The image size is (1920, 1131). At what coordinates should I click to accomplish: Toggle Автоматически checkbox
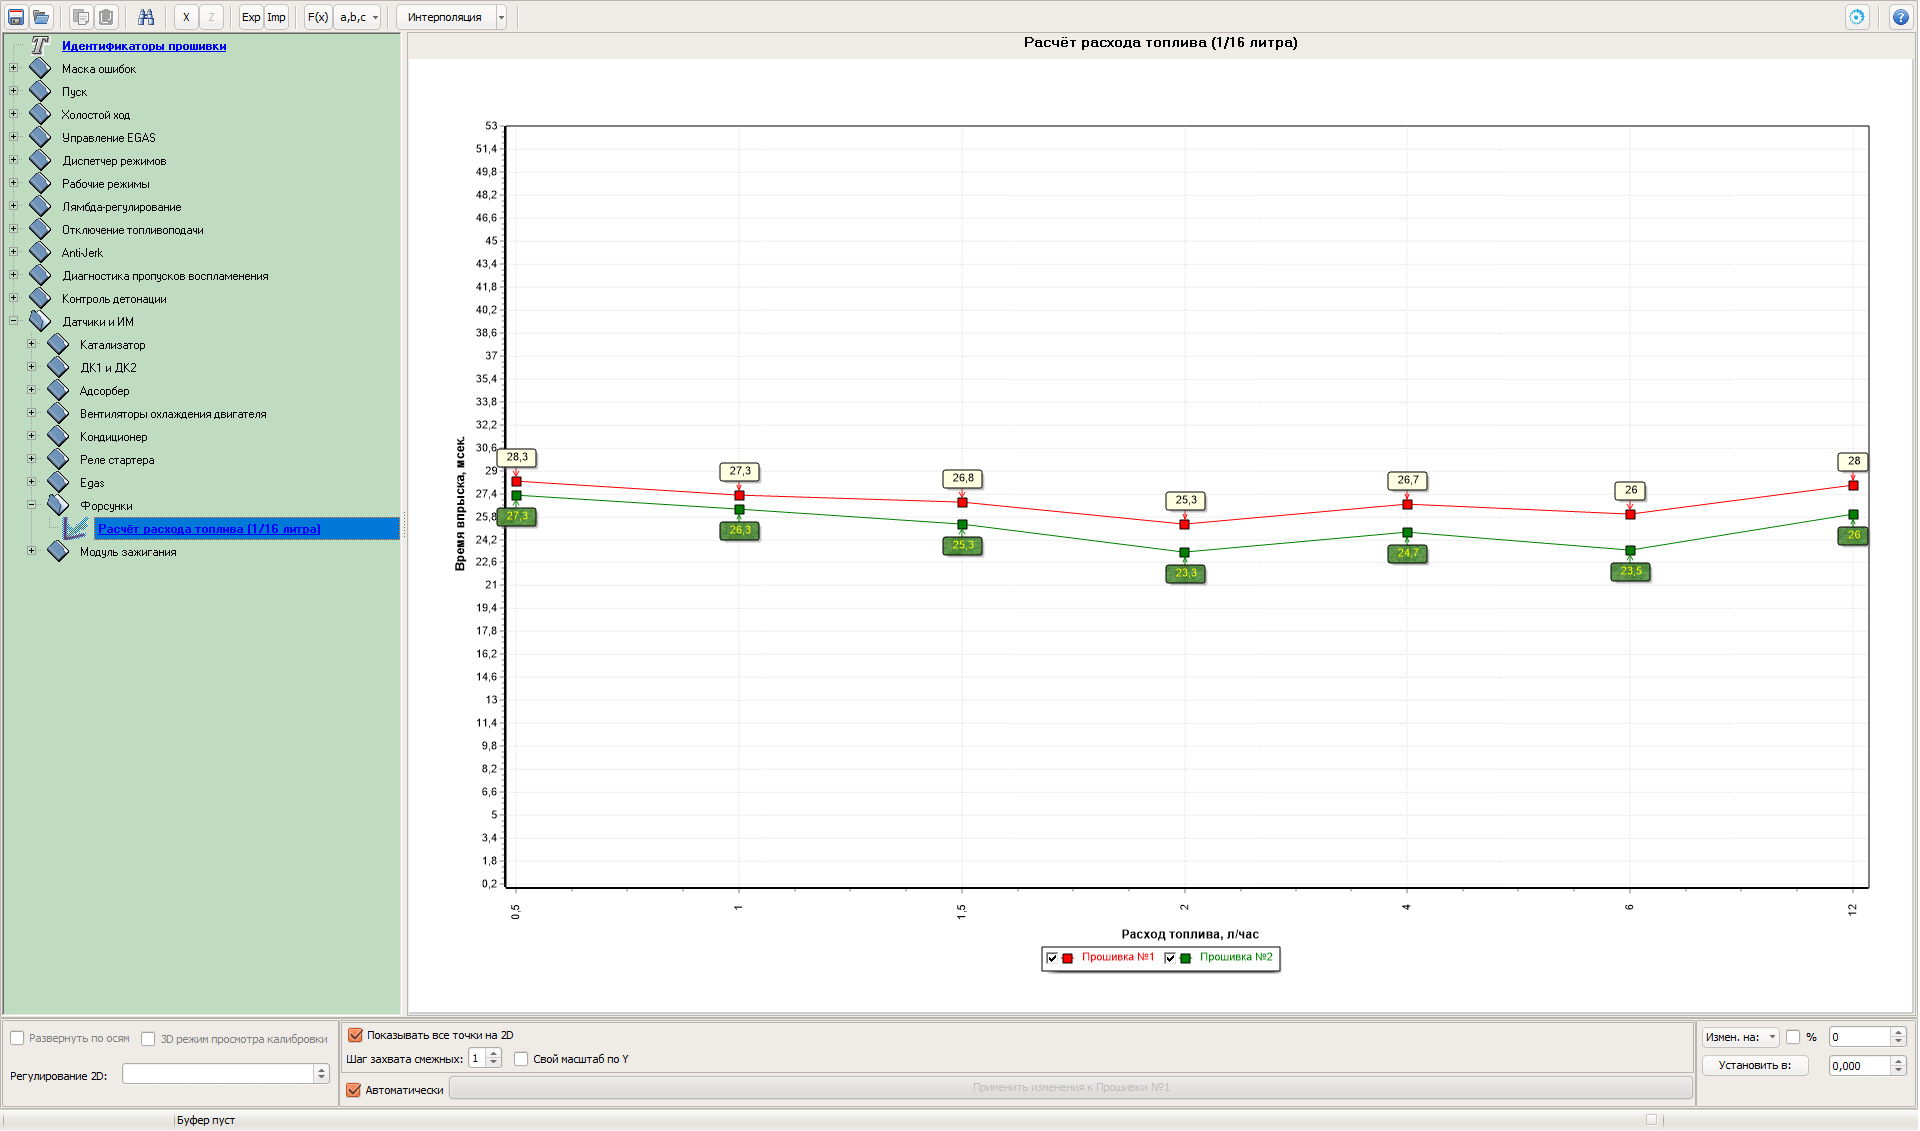pyautogui.click(x=354, y=1090)
